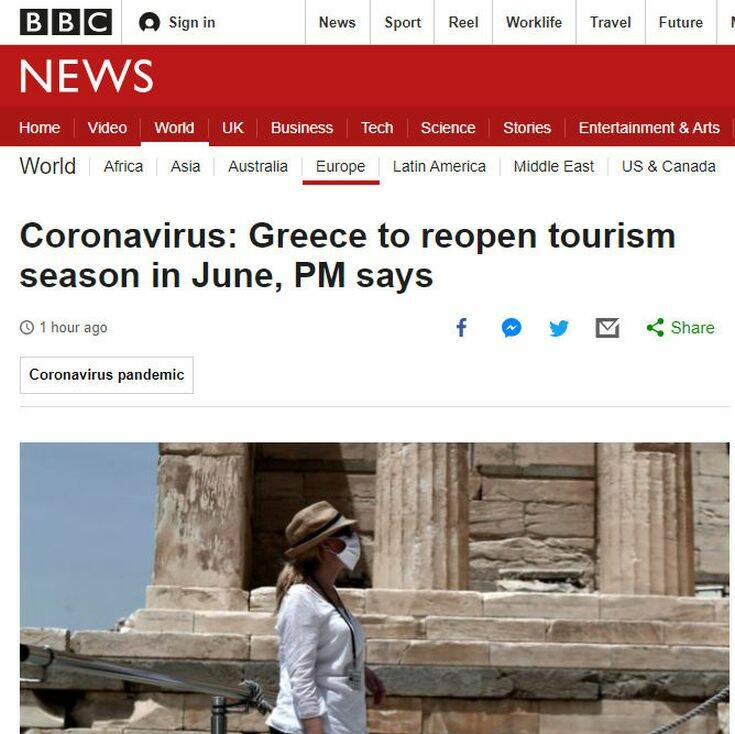Share article on Facebook
This screenshot has height=734, width=735.
pyautogui.click(x=462, y=327)
